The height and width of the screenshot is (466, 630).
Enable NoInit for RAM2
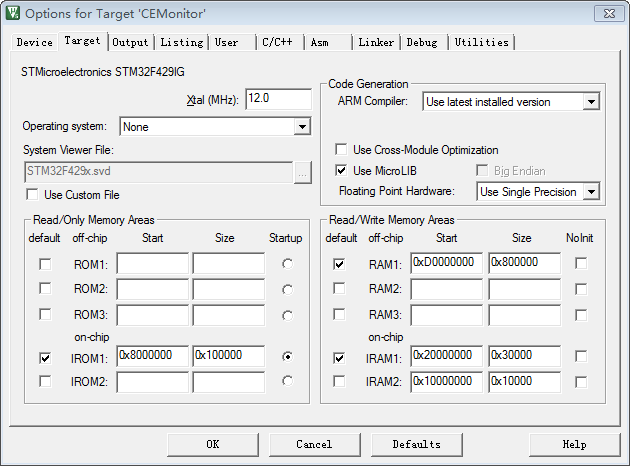tap(581, 289)
